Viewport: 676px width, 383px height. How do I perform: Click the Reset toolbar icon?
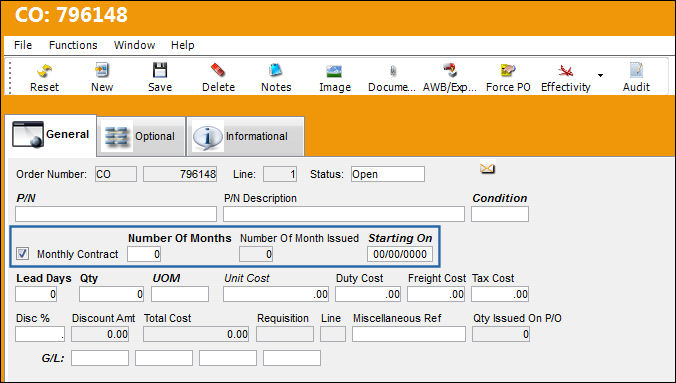point(44,71)
